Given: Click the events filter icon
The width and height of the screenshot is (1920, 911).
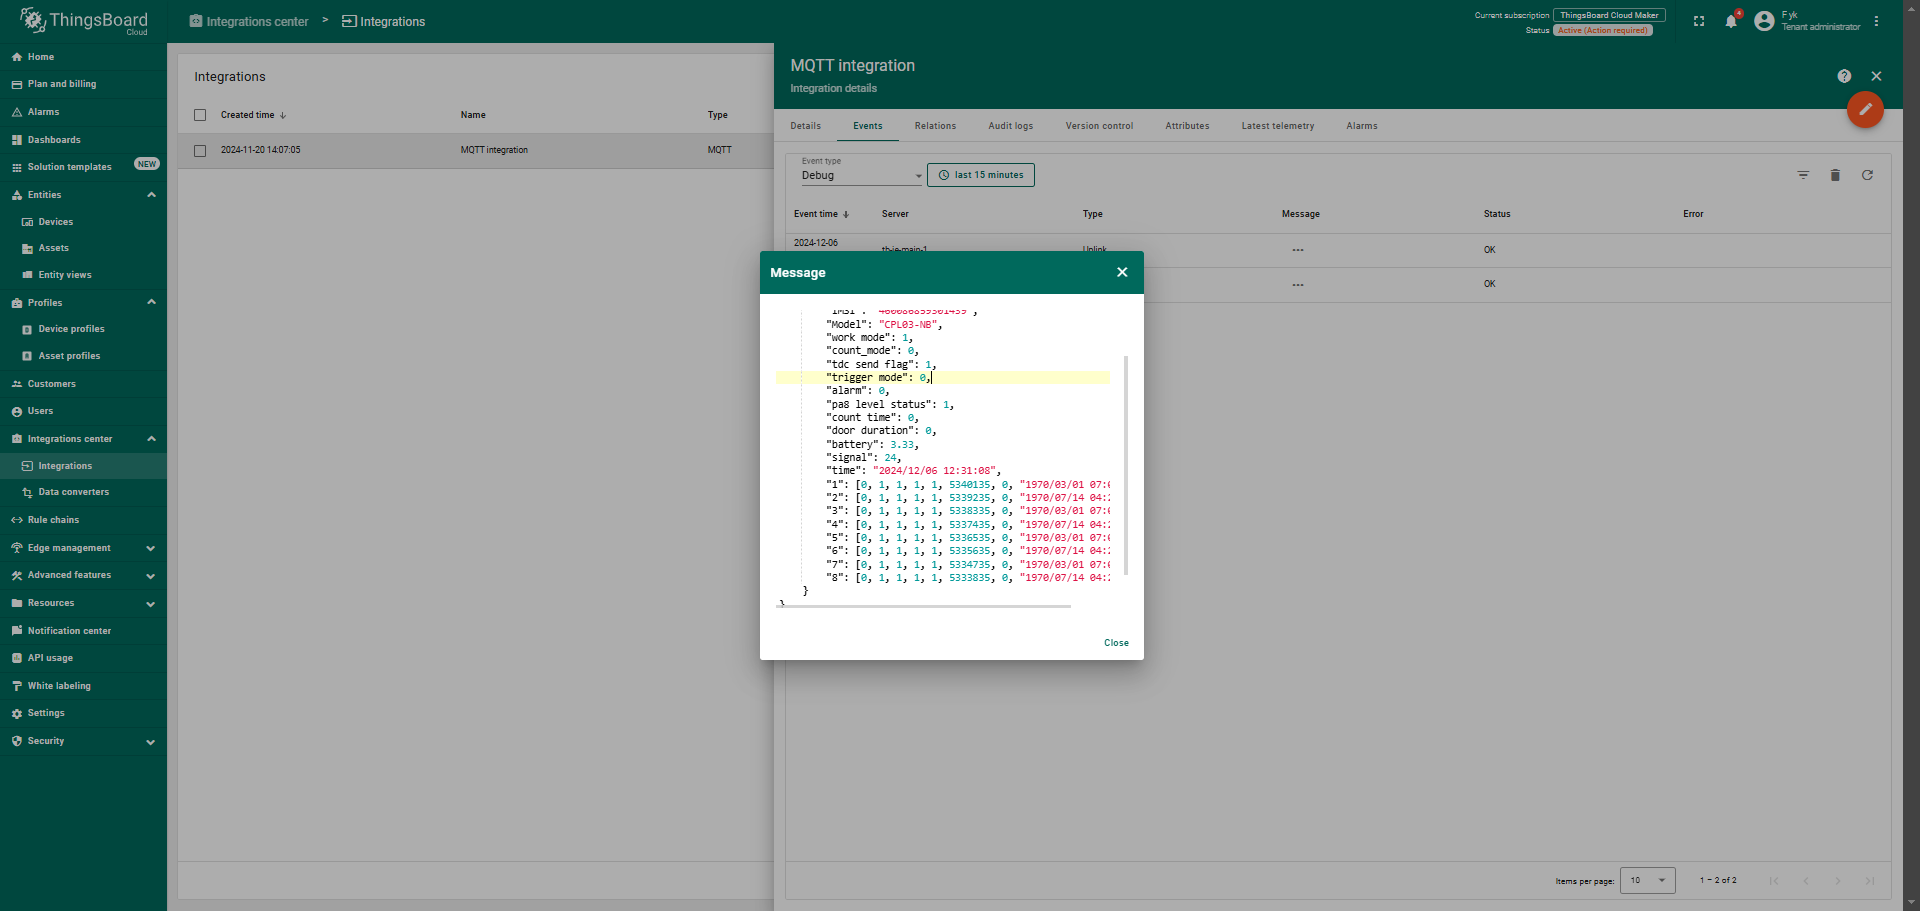Looking at the screenshot, I should (1803, 175).
